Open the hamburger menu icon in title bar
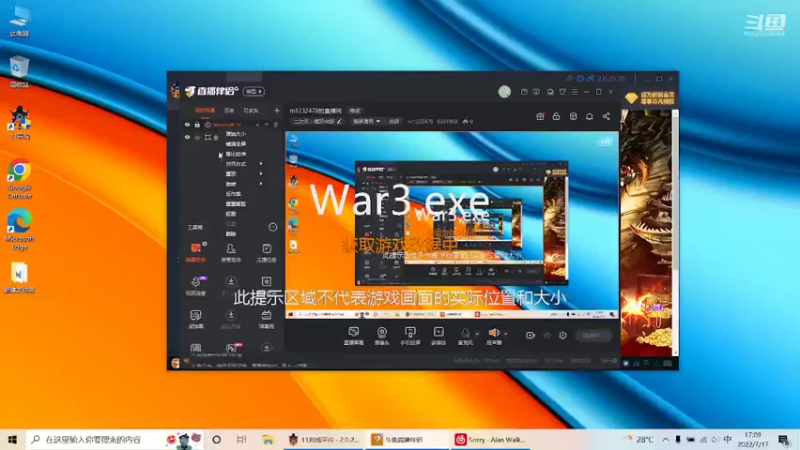 click(x=574, y=92)
